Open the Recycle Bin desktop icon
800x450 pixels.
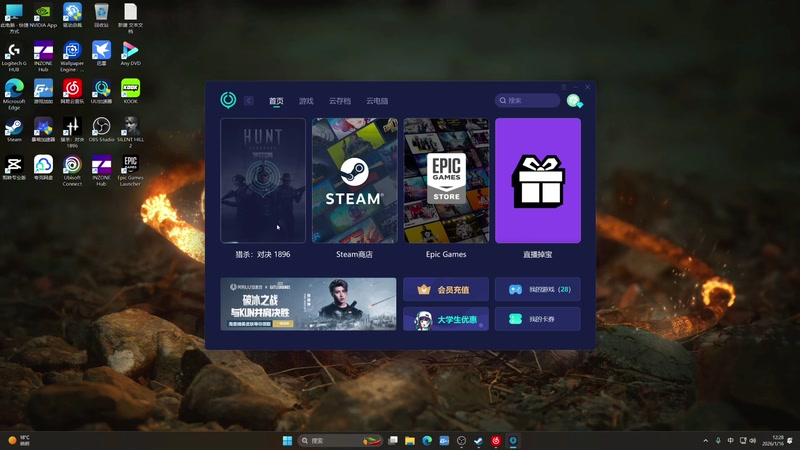101,16
